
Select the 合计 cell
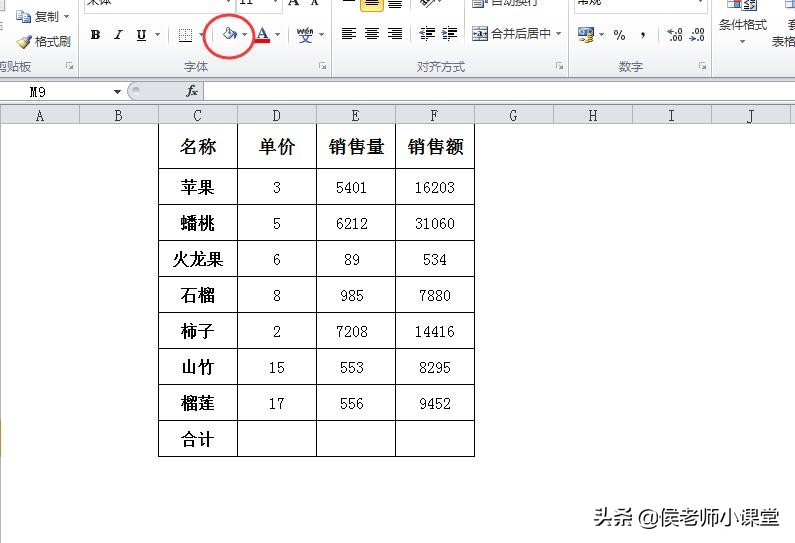(198, 439)
